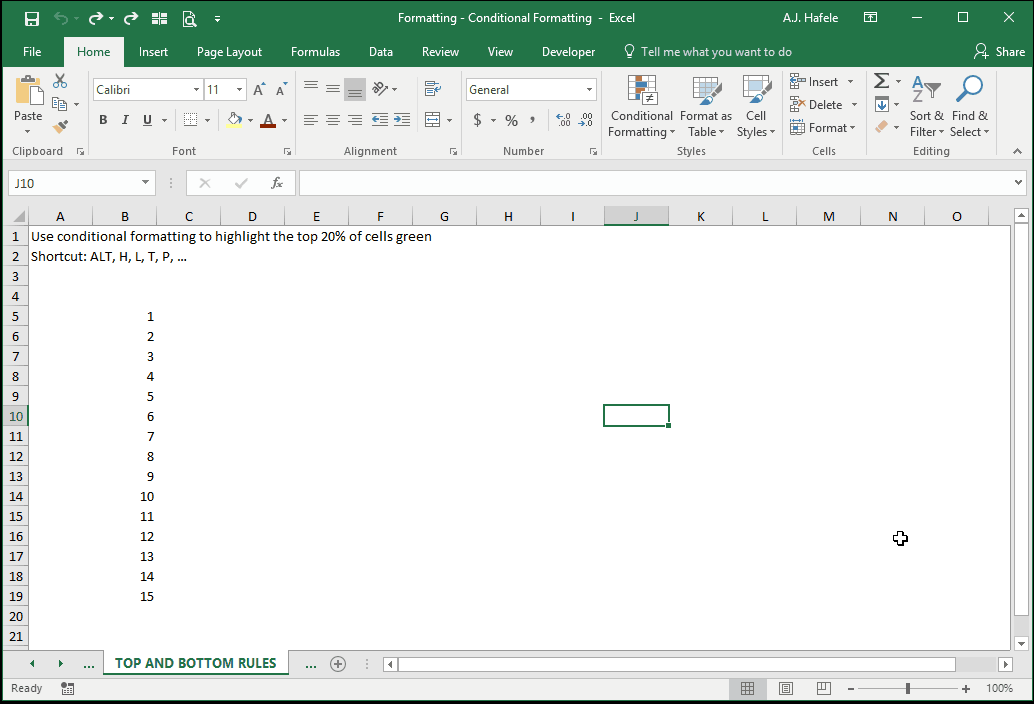Open the font size dropdown
Viewport: 1034px width, 704px height.
[x=239, y=90]
